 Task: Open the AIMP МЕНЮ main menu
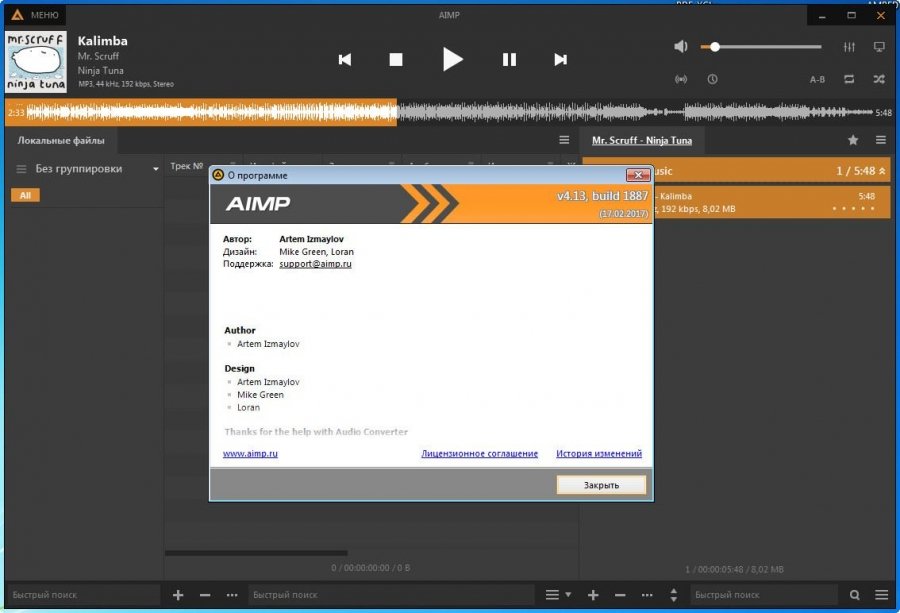tap(35, 15)
